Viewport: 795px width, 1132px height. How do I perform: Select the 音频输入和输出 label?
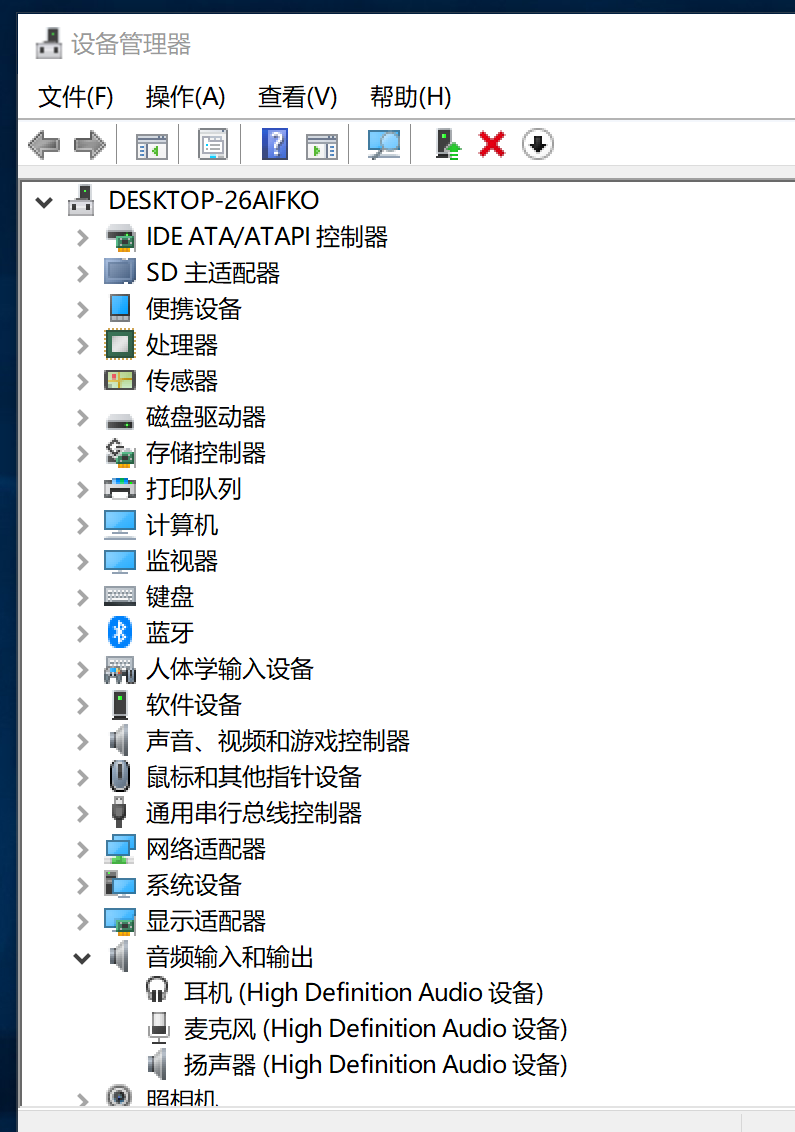click(230, 957)
